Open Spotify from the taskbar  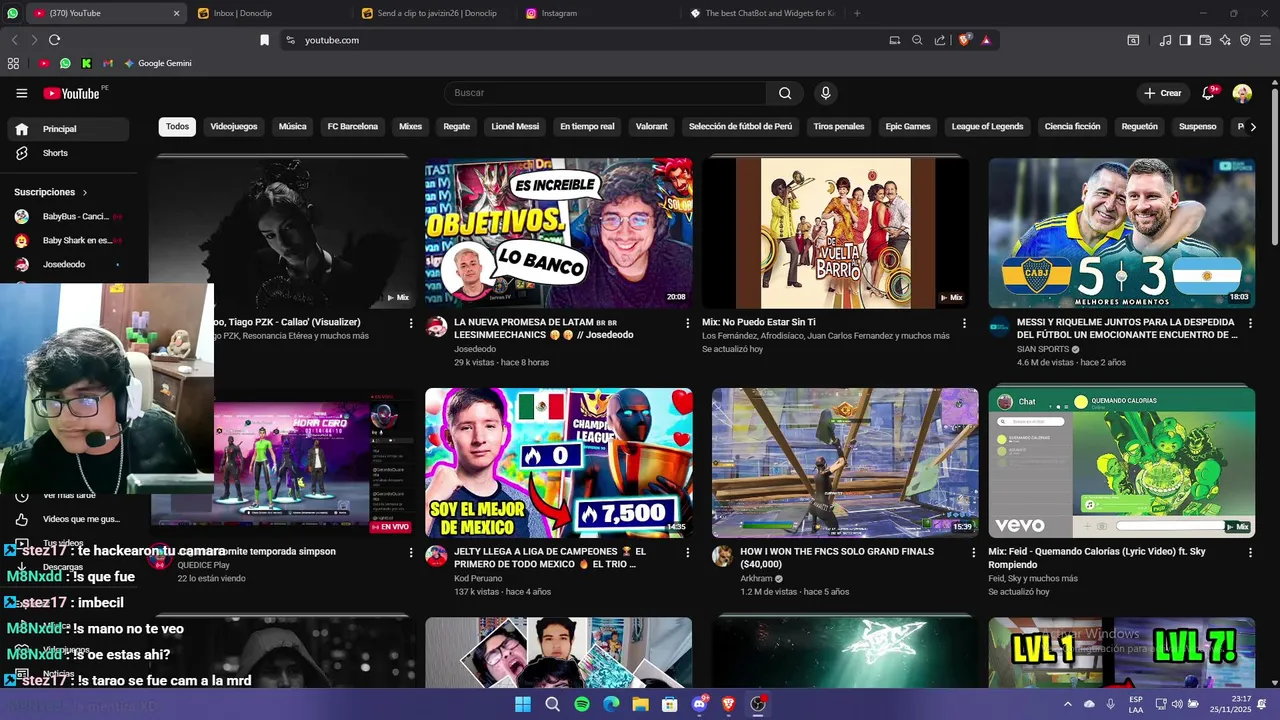582,704
